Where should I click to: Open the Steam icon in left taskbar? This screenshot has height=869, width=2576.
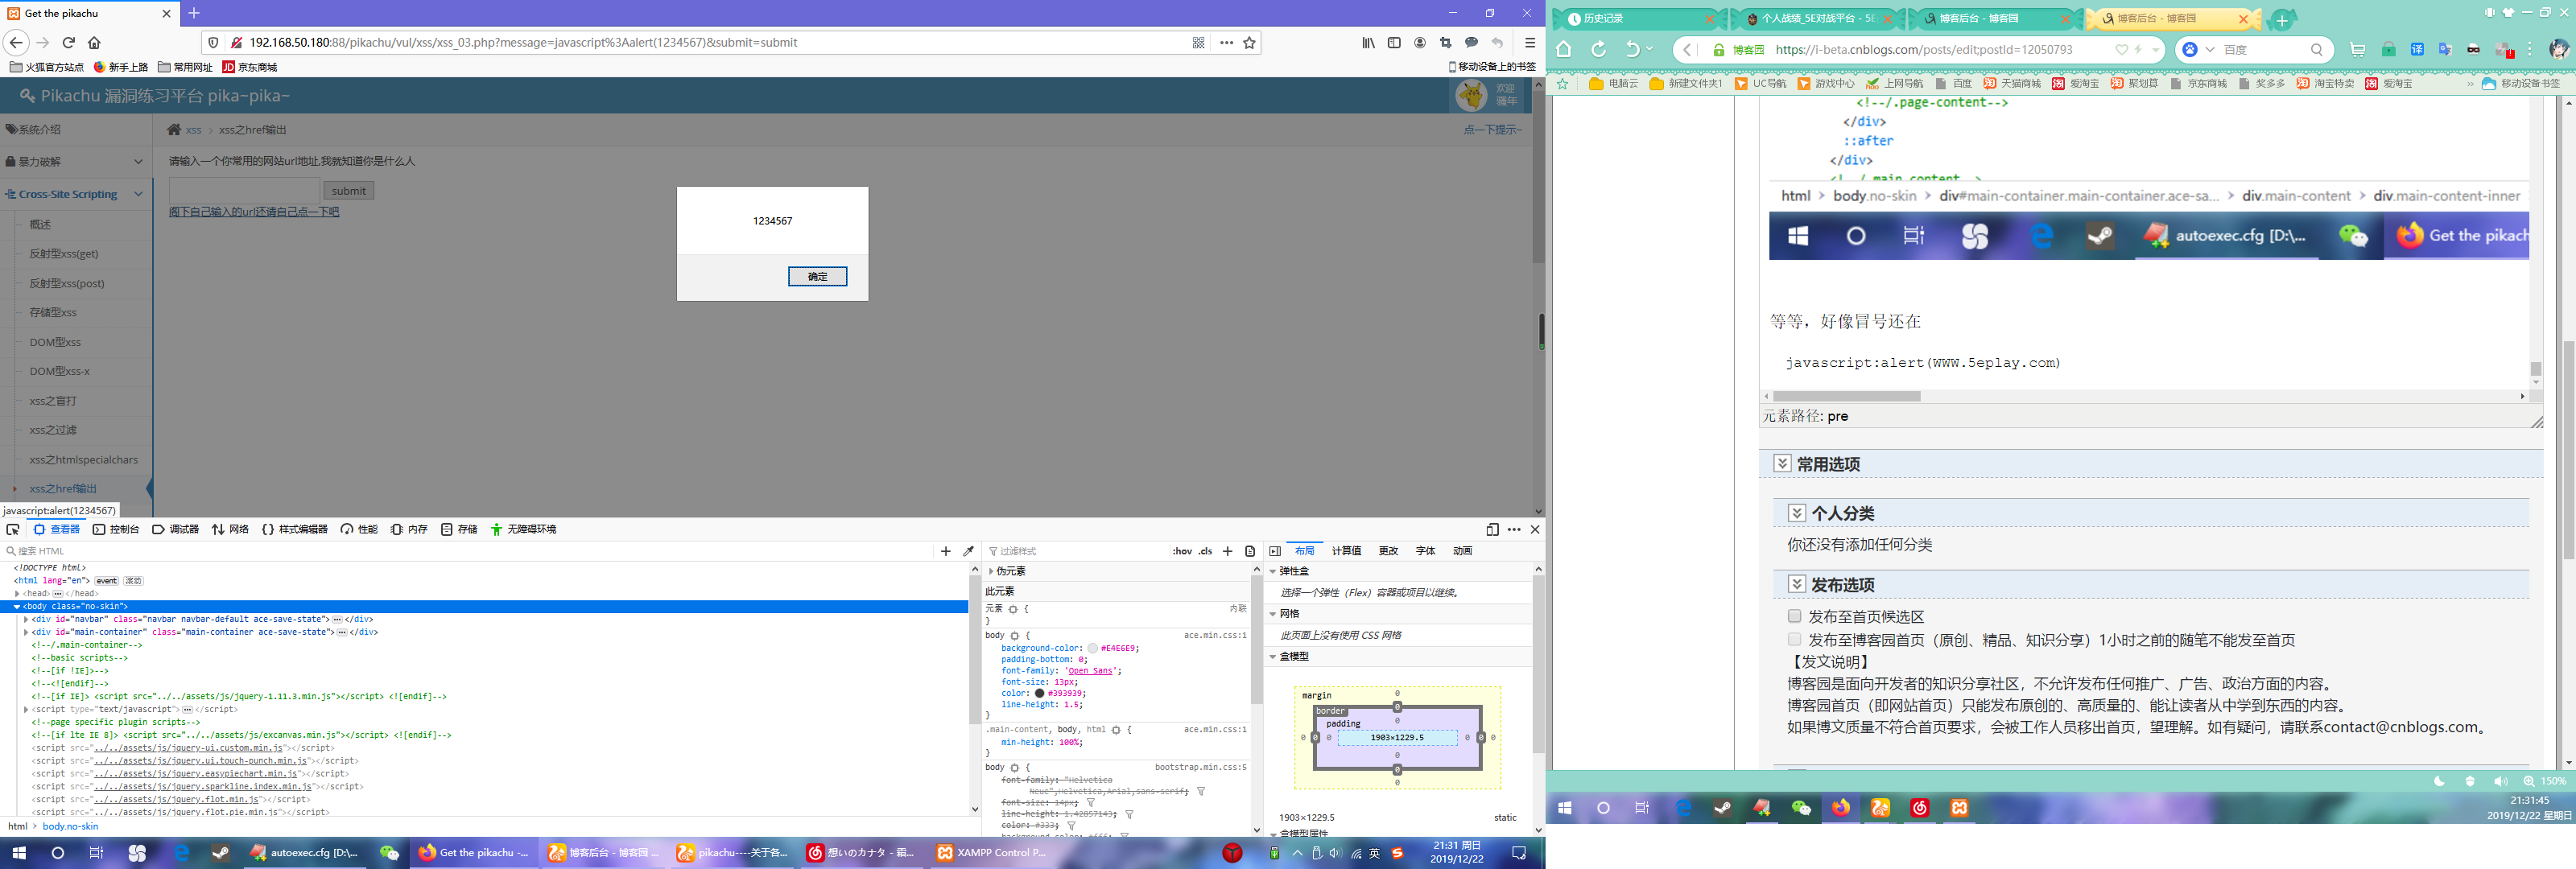[221, 853]
